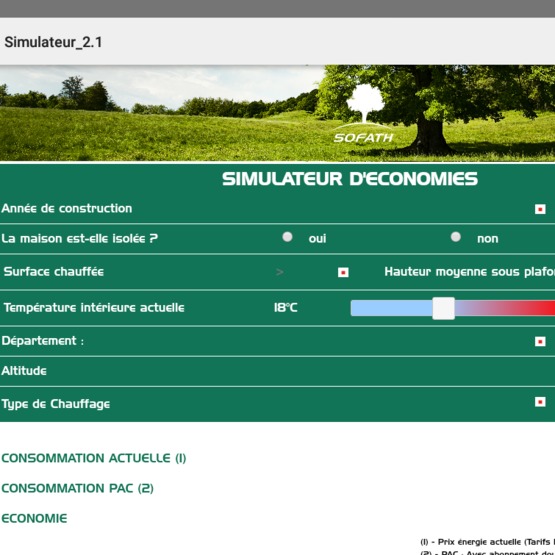Screen dimensions: 555x555
Task: Click the 'ECONOMIE' label
Action: (x=34, y=519)
